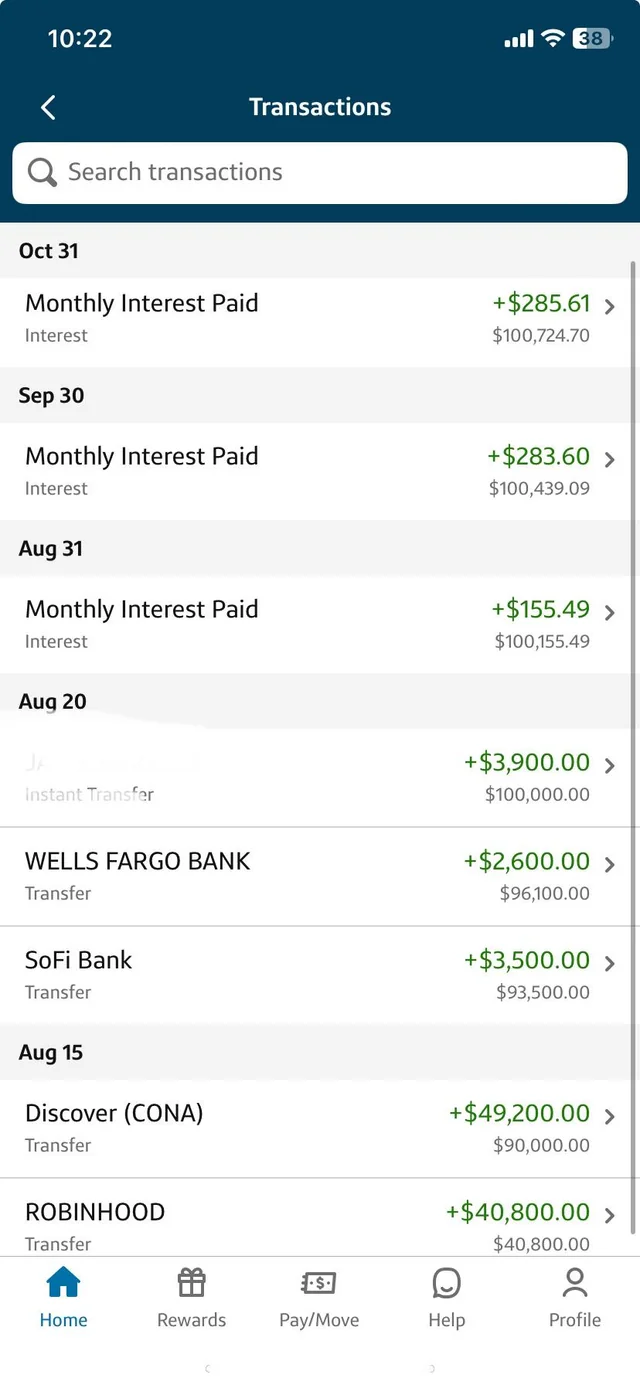The height and width of the screenshot is (1385, 640).
Task: Tap the back arrow icon
Action: tap(48, 107)
